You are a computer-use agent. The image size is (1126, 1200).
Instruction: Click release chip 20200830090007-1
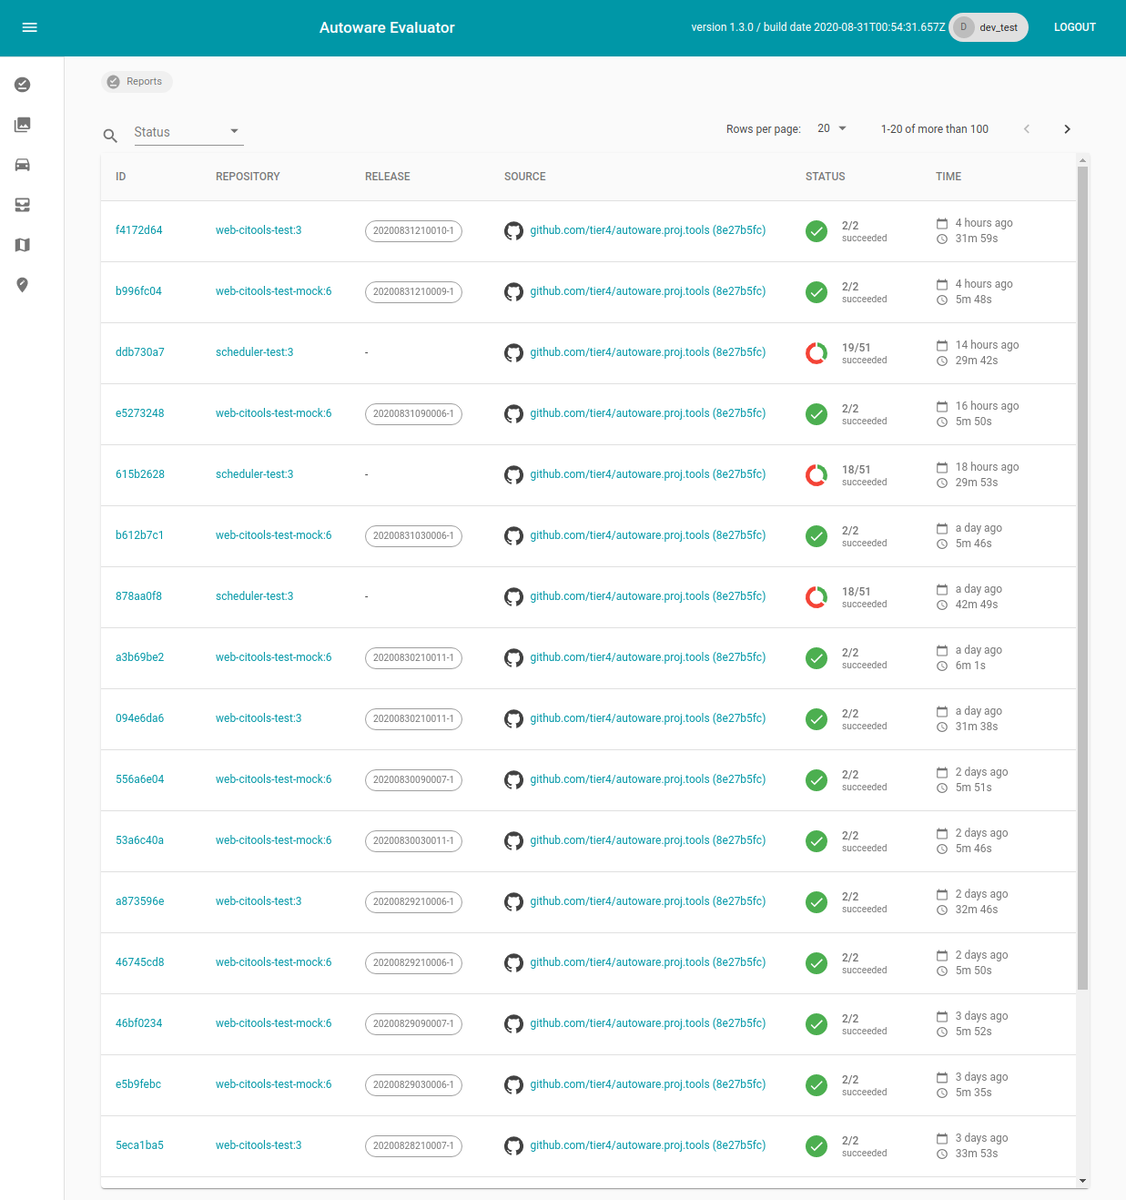pos(414,780)
